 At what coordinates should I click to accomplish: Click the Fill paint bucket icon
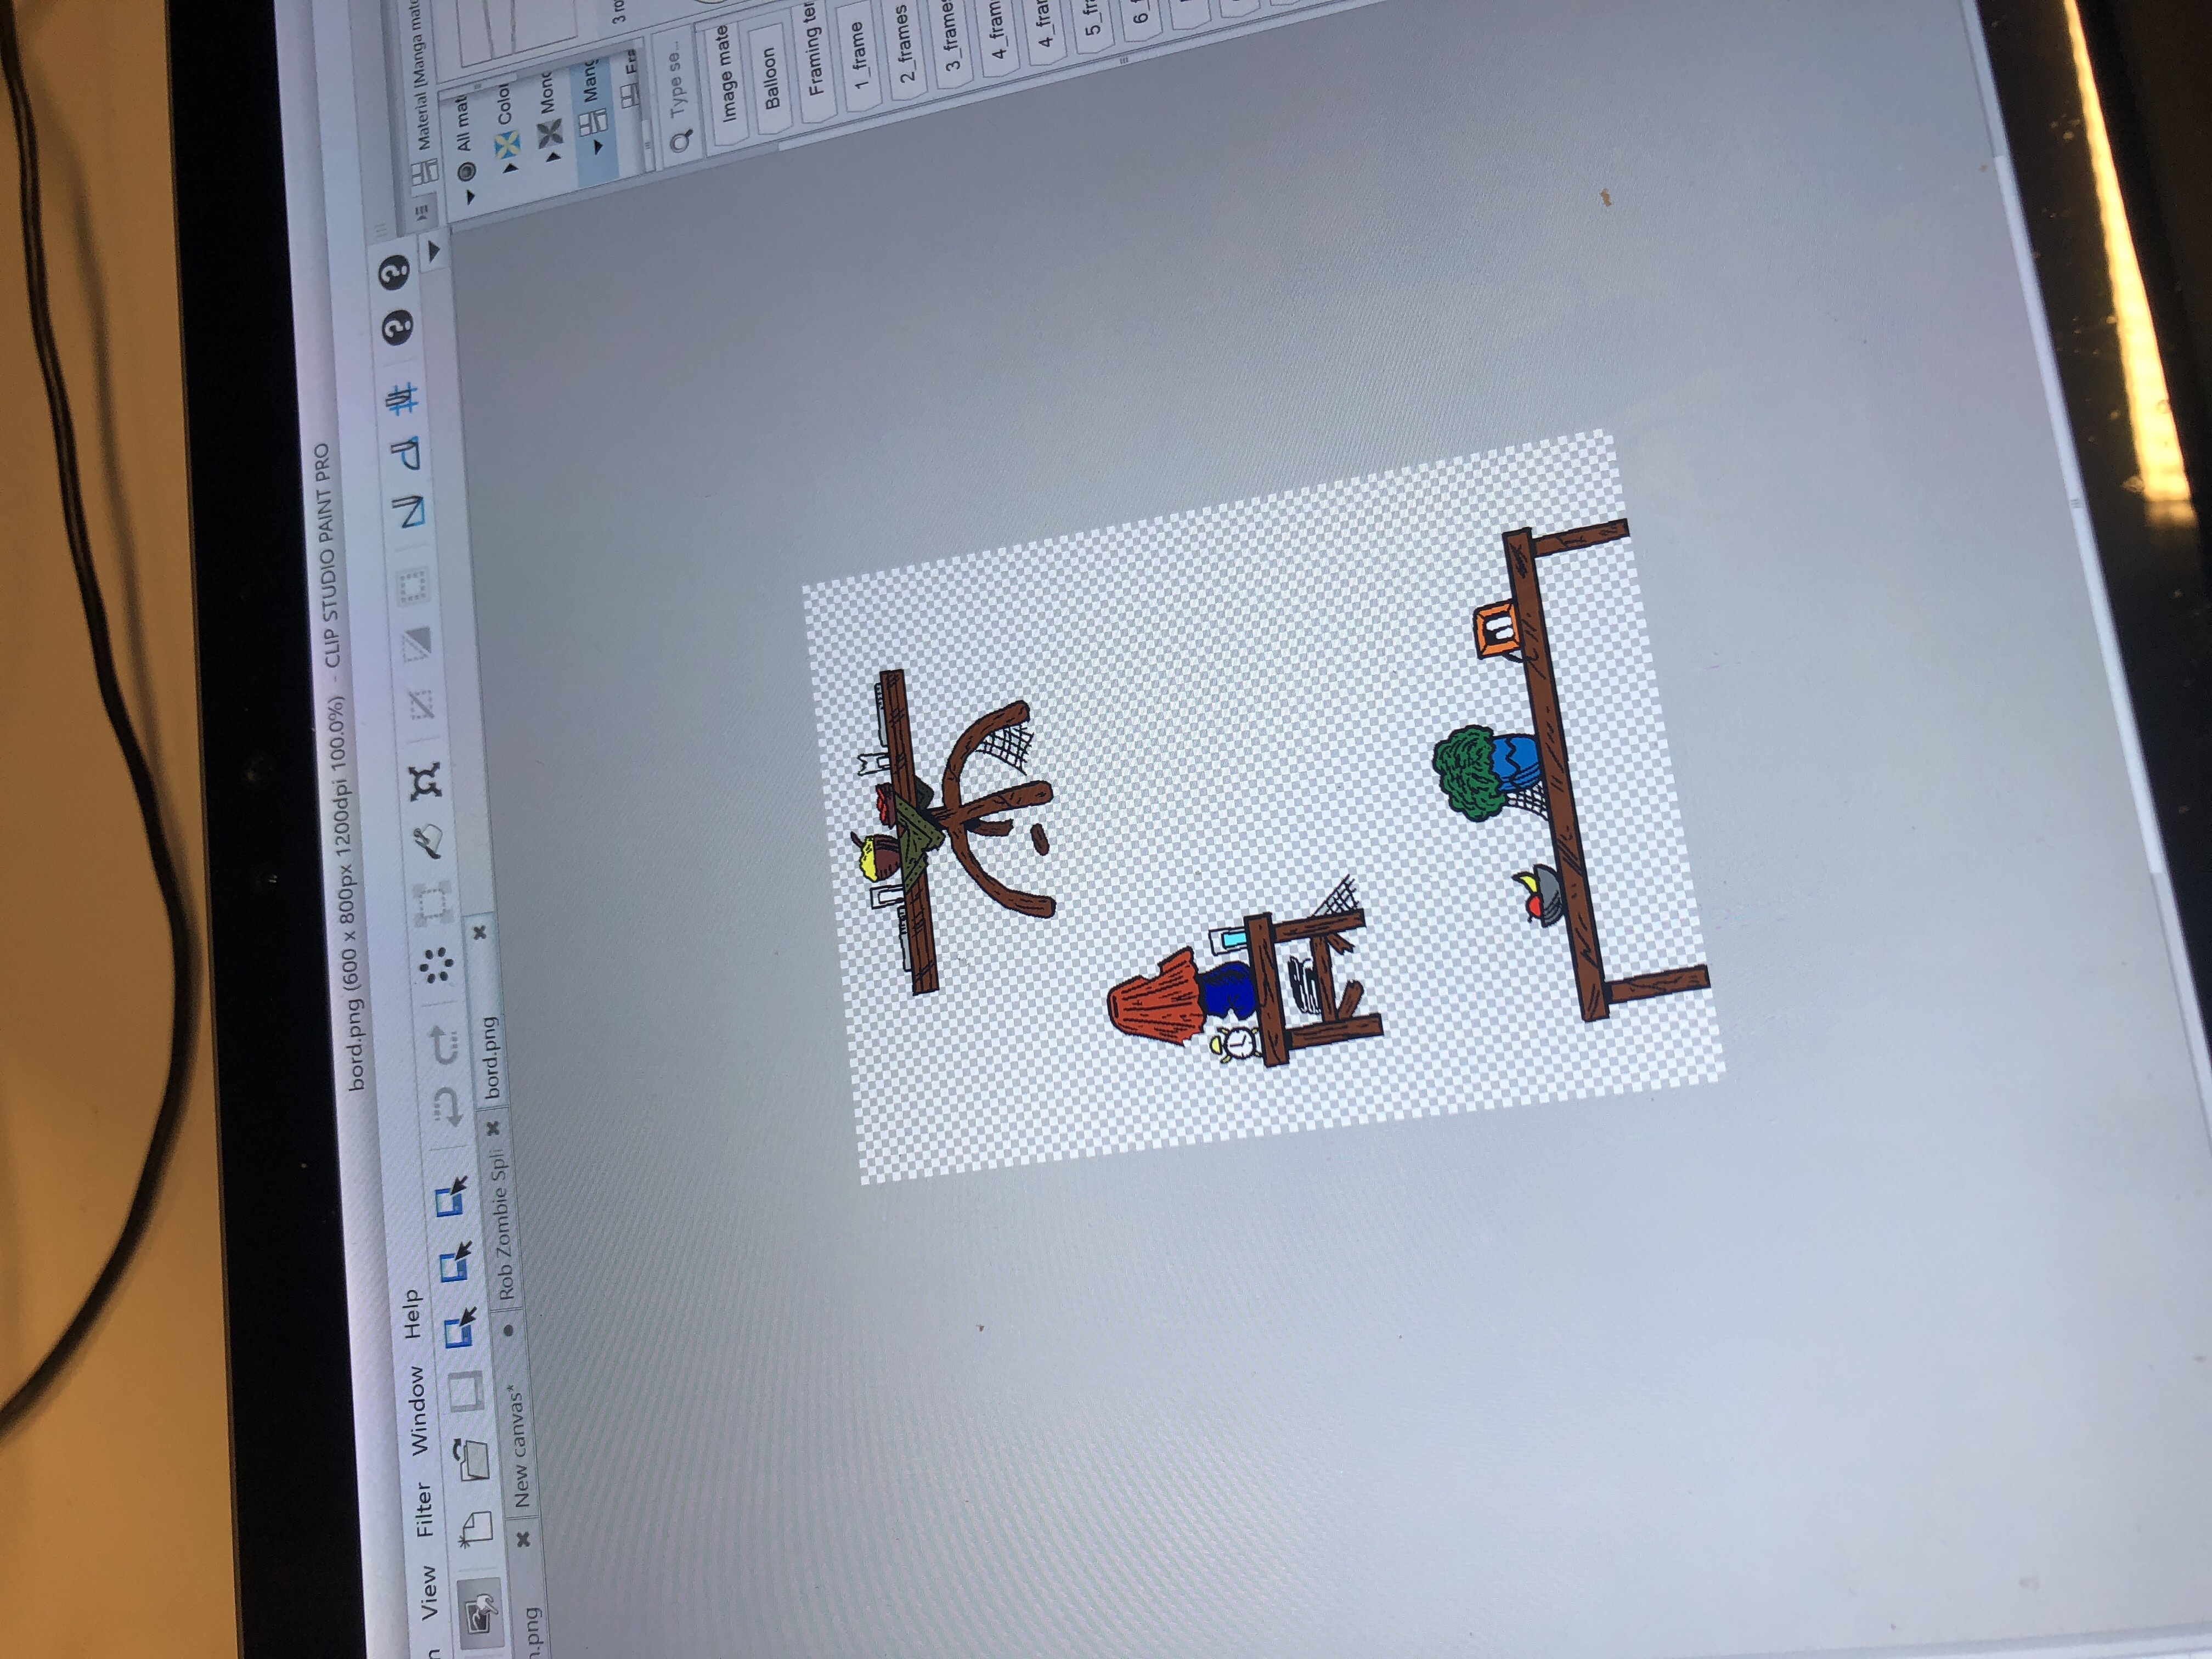click(429, 841)
